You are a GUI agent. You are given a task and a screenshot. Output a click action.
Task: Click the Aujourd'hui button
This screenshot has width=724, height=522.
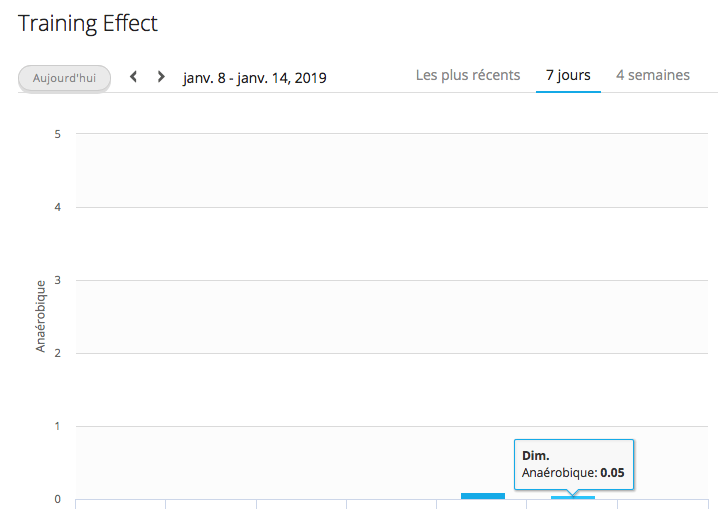coord(64,77)
